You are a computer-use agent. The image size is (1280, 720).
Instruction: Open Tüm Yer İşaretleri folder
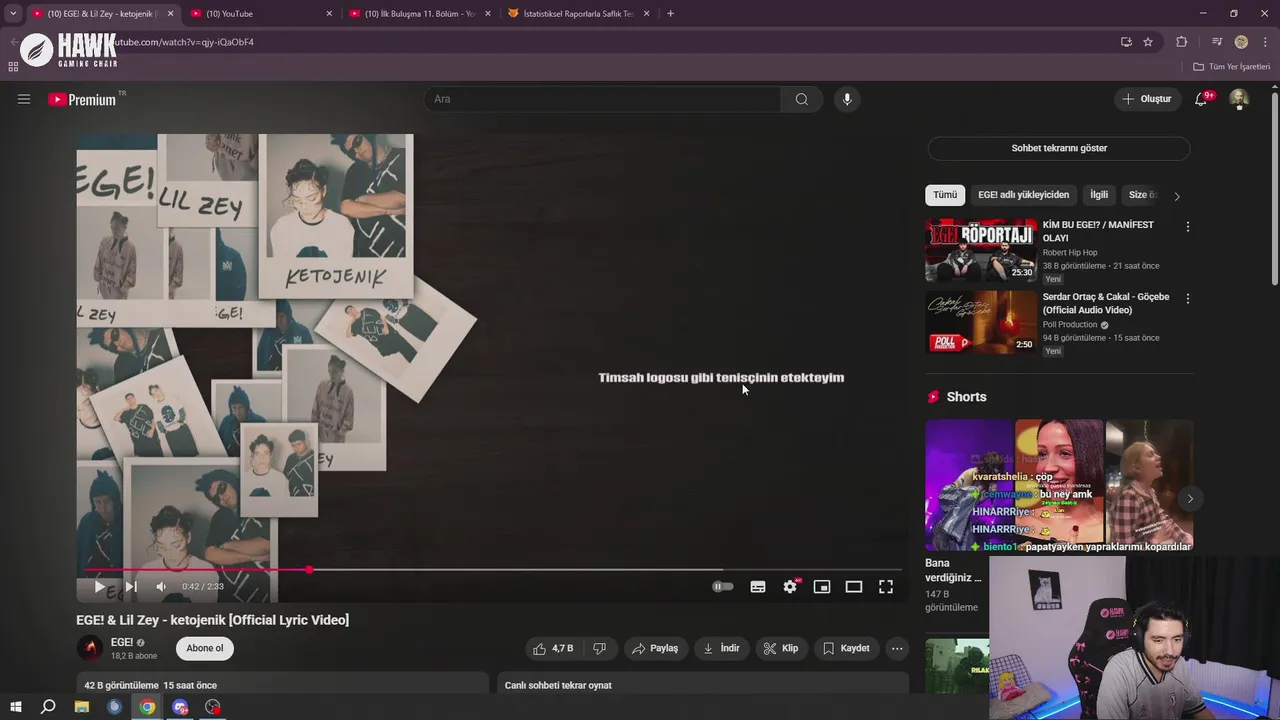(1231, 67)
